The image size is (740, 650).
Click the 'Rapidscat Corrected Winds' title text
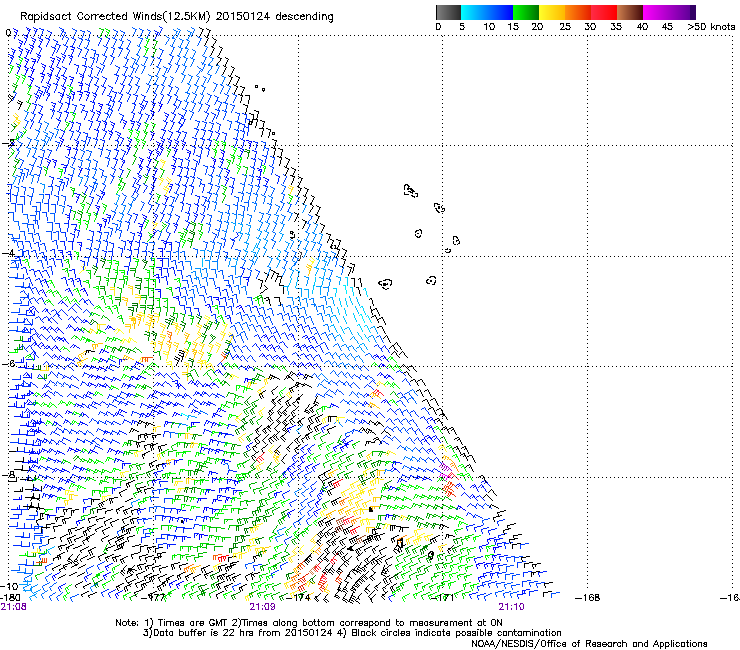click(92, 17)
